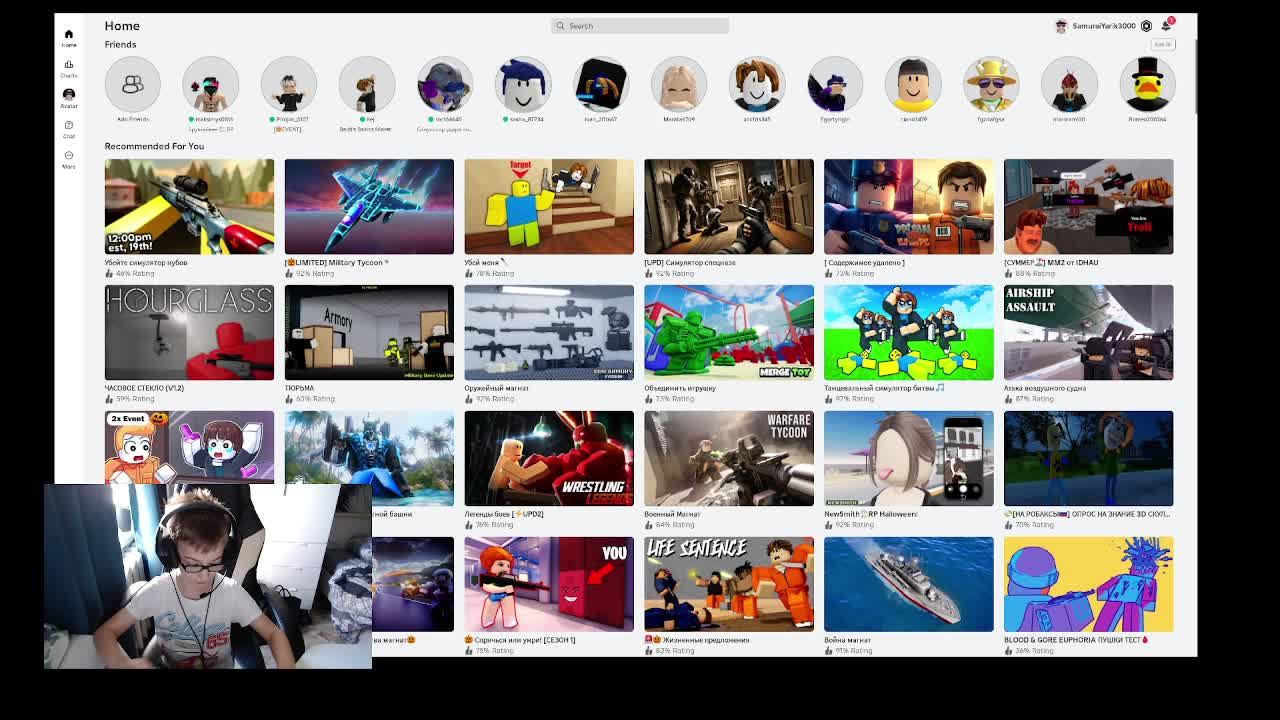Open Blood & Gore Euphoria thumbnail
This screenshot has height=720, width=1280.
pyautogui.click(x=1089, y=584)
